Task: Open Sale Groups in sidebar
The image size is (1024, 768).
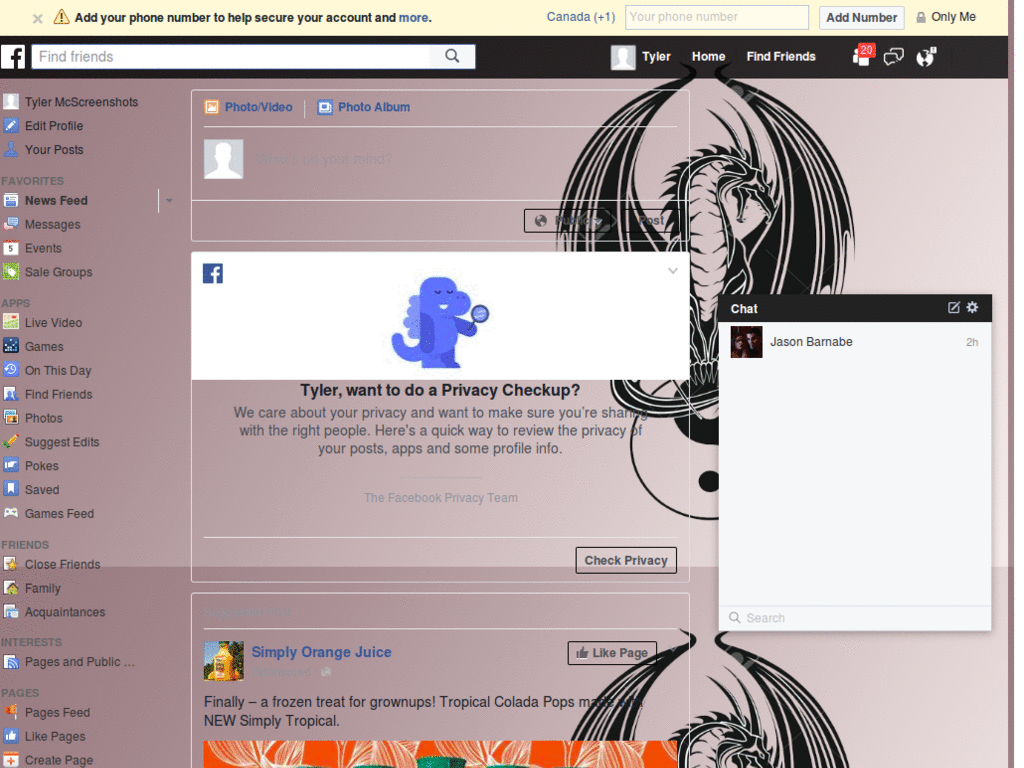Action: click(x=47, y=272)
